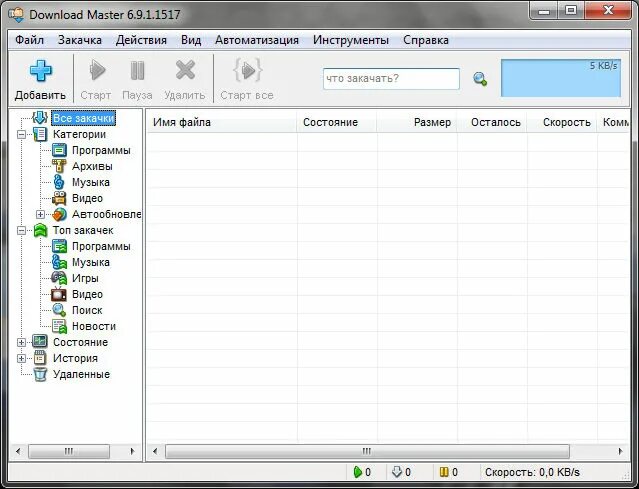Image resolution: width=639 pixels, height=489 pixels.
Task: Click the Пауза toolbar button
Action: (x=137, y=79)
